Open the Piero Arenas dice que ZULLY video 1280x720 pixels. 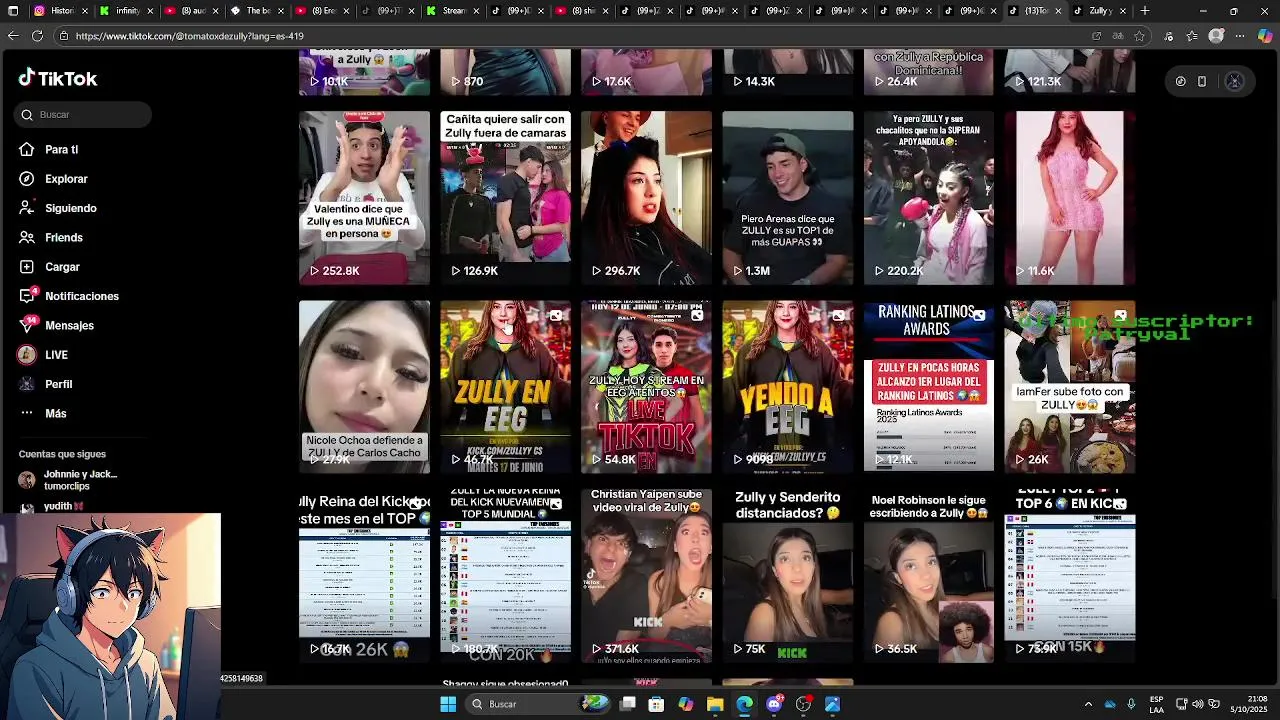click(788, 198)
